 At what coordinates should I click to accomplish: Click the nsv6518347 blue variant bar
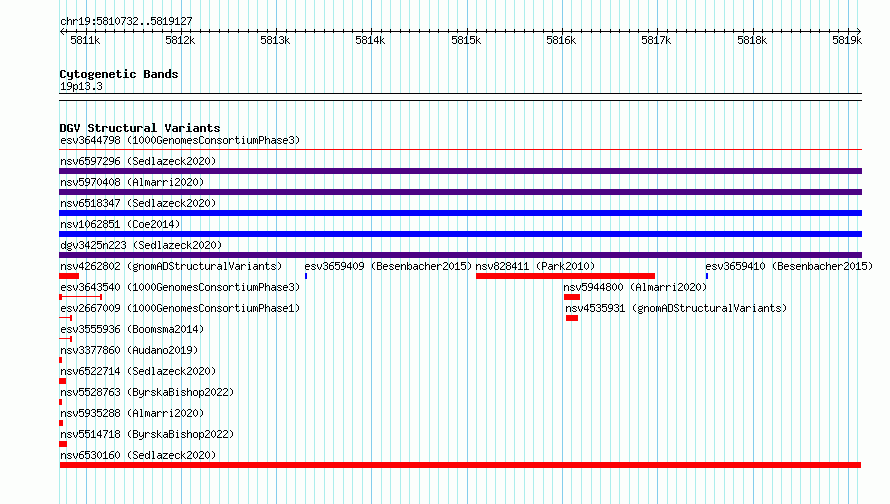pos(460,213)
